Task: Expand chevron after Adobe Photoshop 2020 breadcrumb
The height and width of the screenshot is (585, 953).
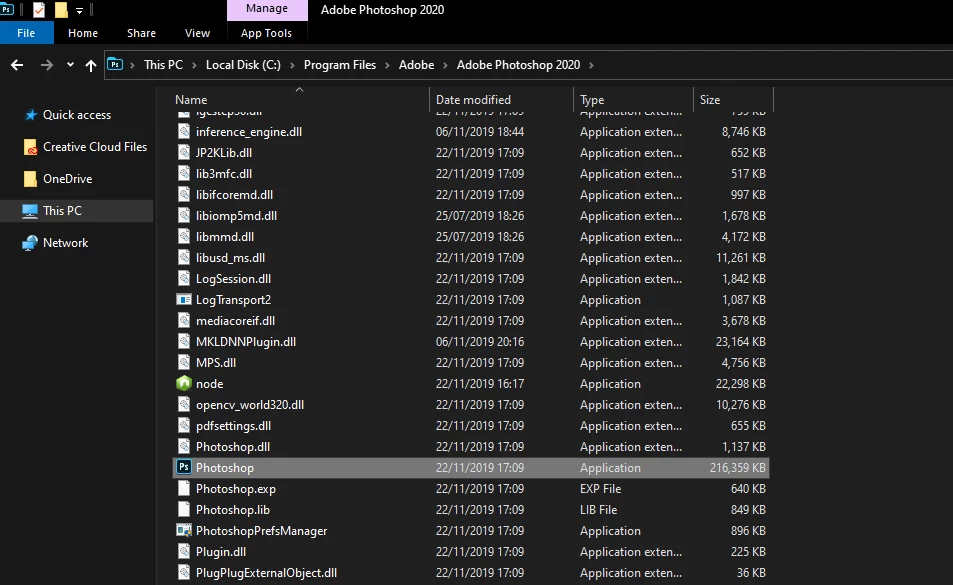Action: [x=591, y=65]
